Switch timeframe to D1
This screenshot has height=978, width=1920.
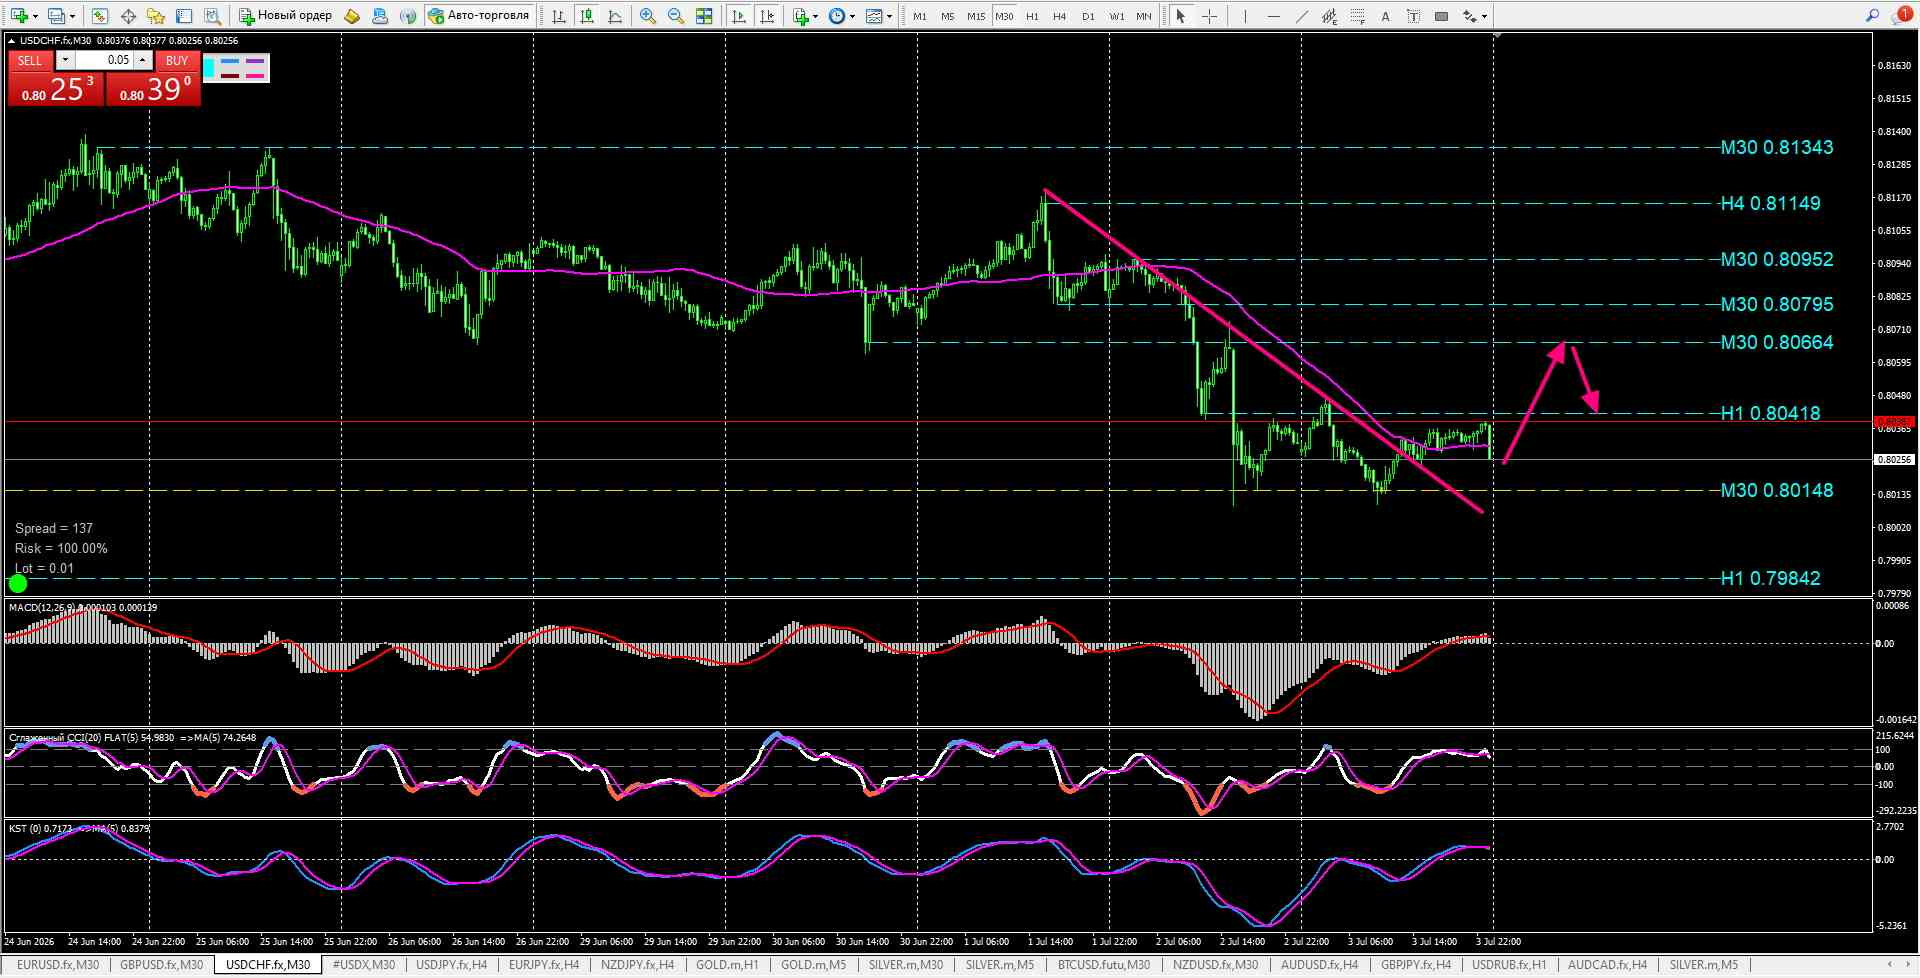click(x=1088, y=16)
